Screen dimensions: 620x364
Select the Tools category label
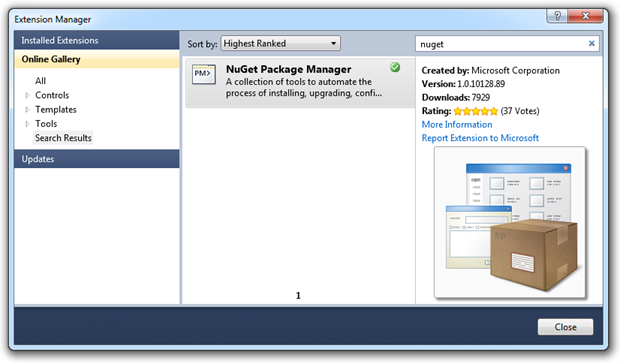(46, 124)
